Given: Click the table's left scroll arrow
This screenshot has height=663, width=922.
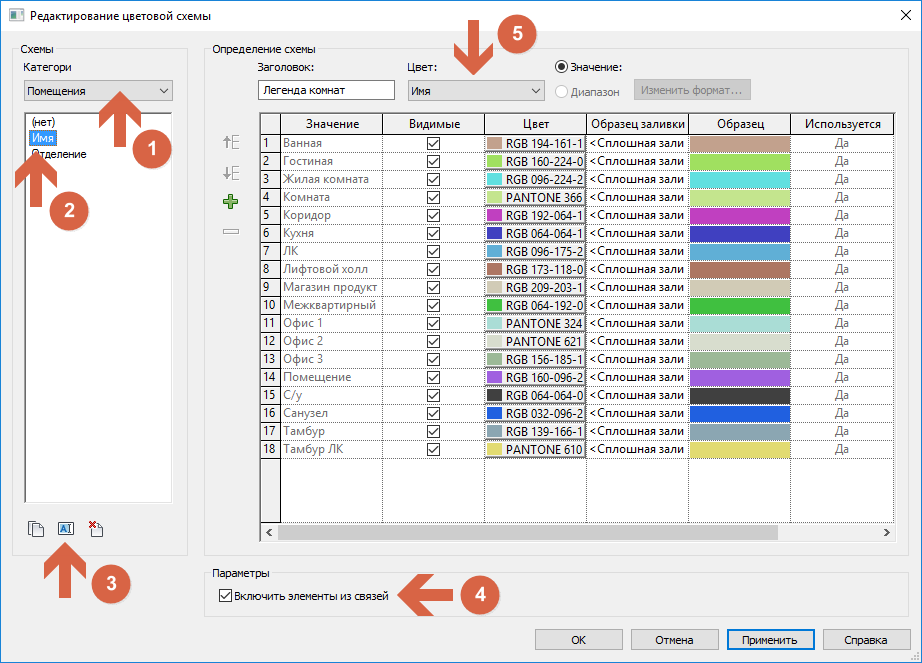Looking at the screenshot, I should (x=269, y=533).
